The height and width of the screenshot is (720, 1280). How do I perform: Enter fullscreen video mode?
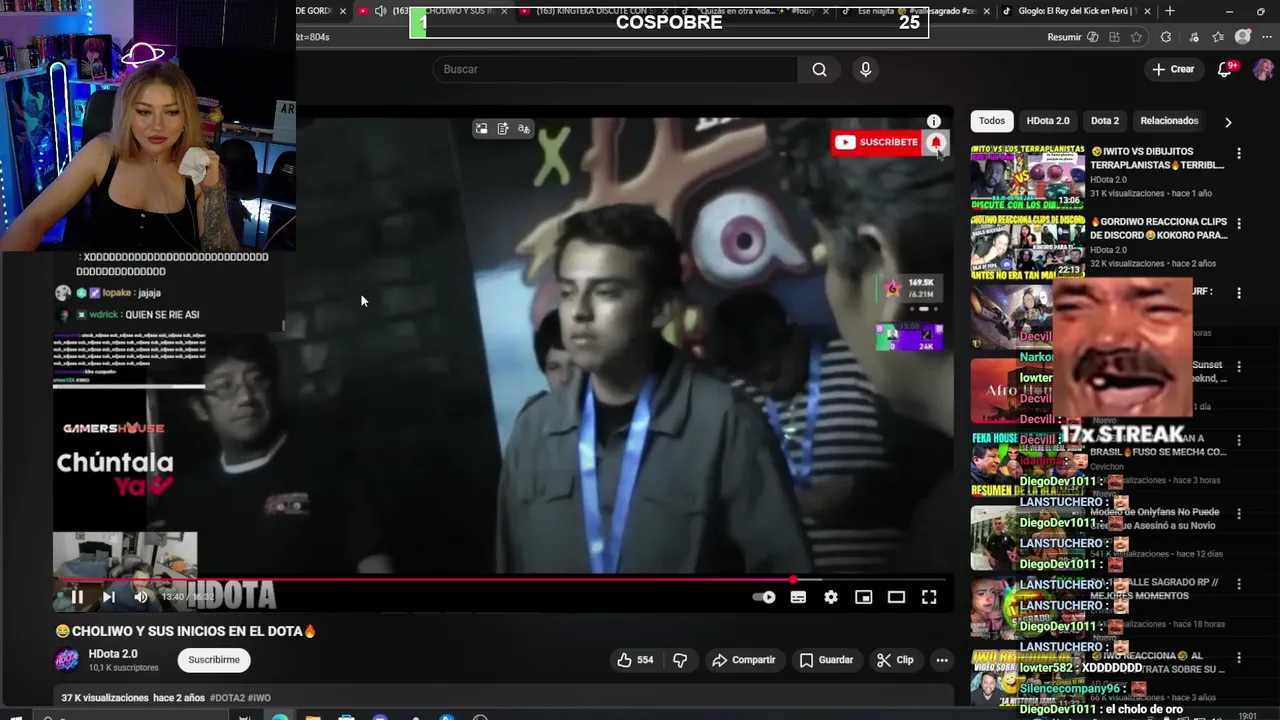929,597
